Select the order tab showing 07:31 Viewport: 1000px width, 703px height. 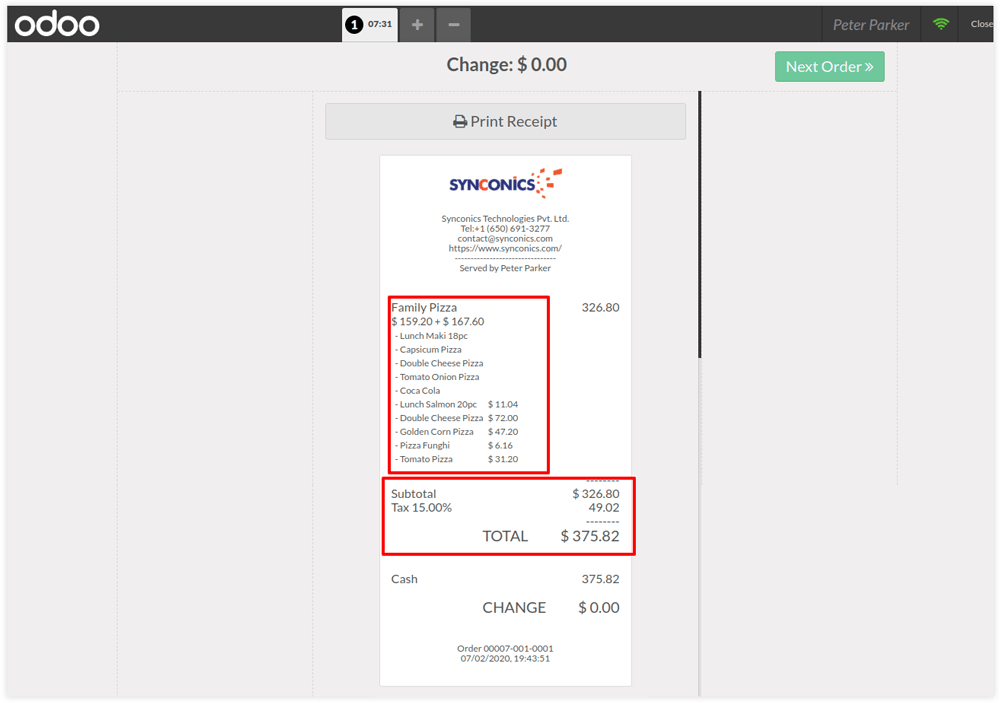(x=369, y=24)
